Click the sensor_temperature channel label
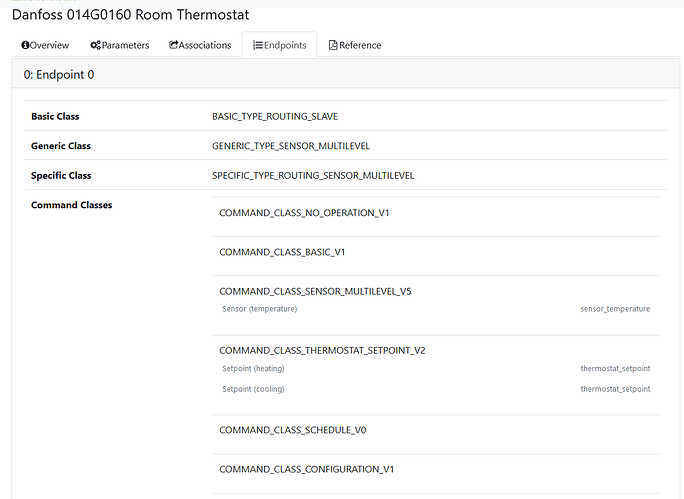The height and width of the screenshot is (499, 684). [x=615, y=309]
